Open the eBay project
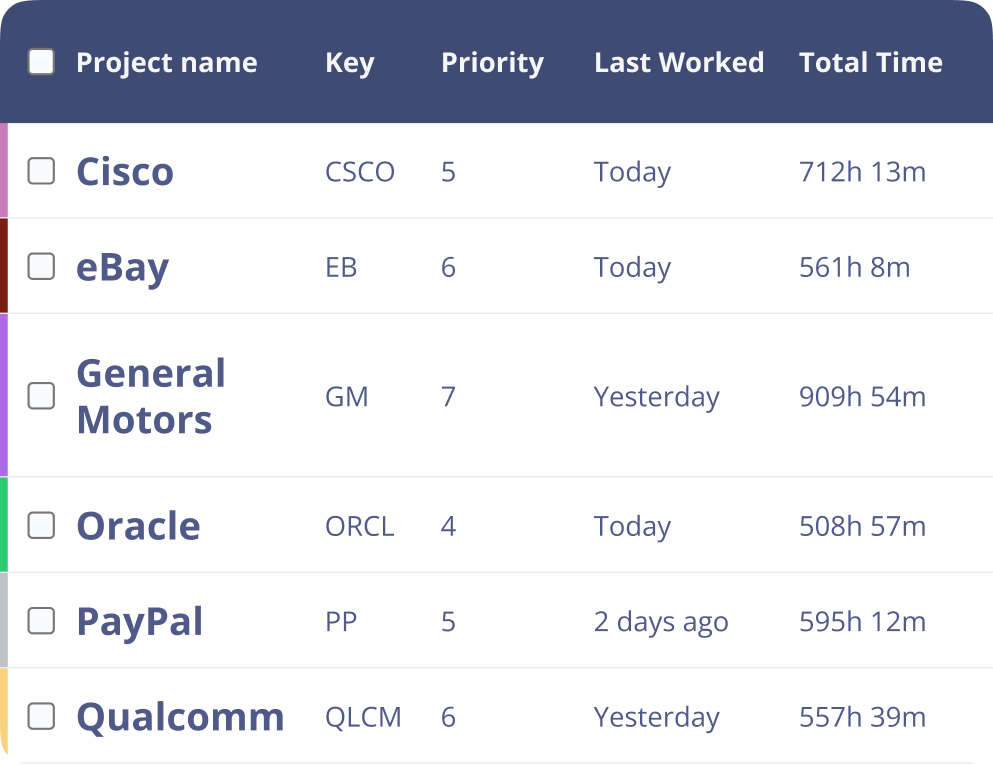The image size is (993, 765). [122, 267]
